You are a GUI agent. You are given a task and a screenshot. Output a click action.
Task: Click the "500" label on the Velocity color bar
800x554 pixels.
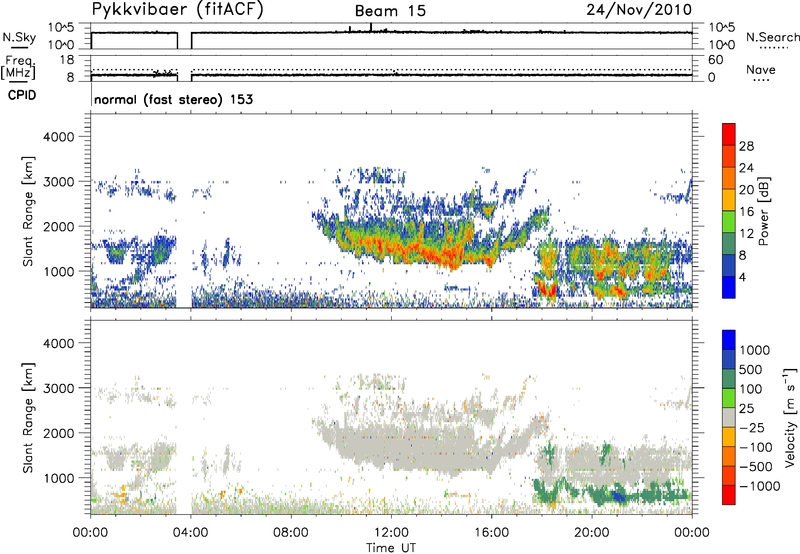pos(751,370)
